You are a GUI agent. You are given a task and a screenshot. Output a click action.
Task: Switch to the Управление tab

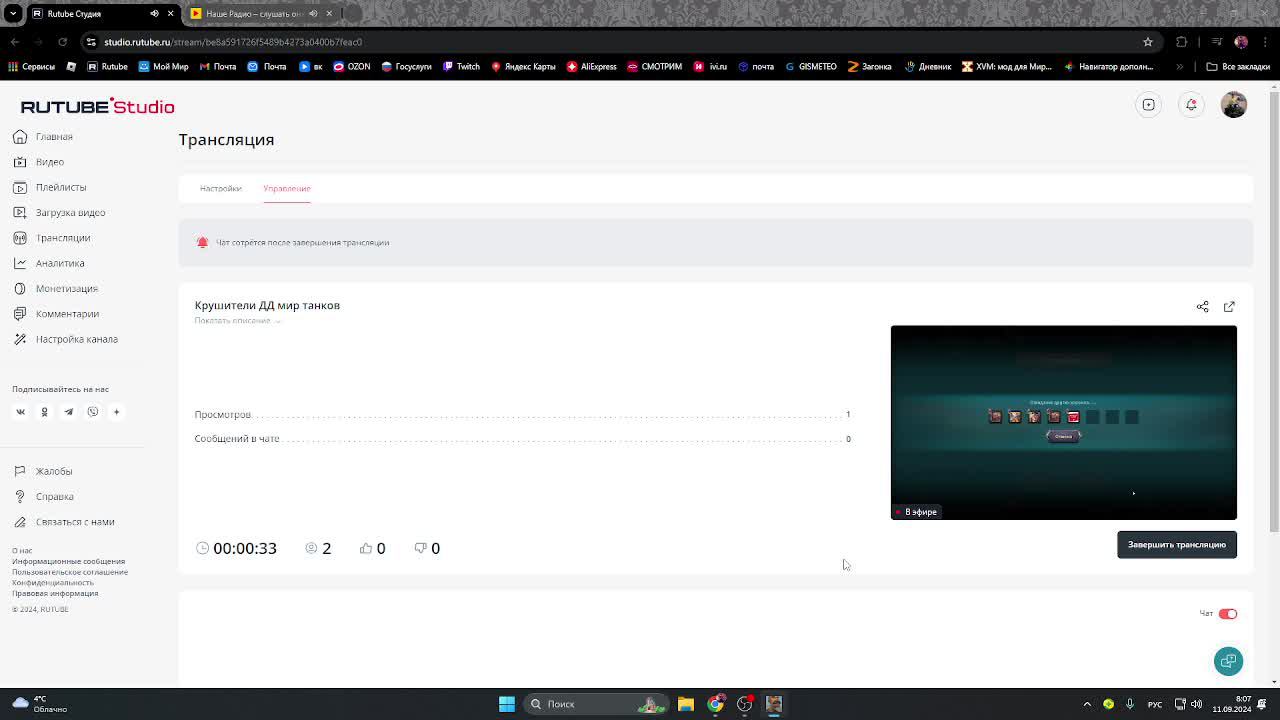point(287,188)
